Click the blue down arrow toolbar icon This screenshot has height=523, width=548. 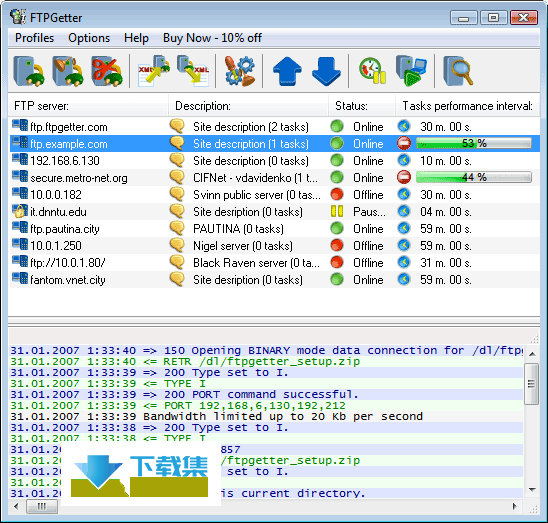[x=326, y=71]
